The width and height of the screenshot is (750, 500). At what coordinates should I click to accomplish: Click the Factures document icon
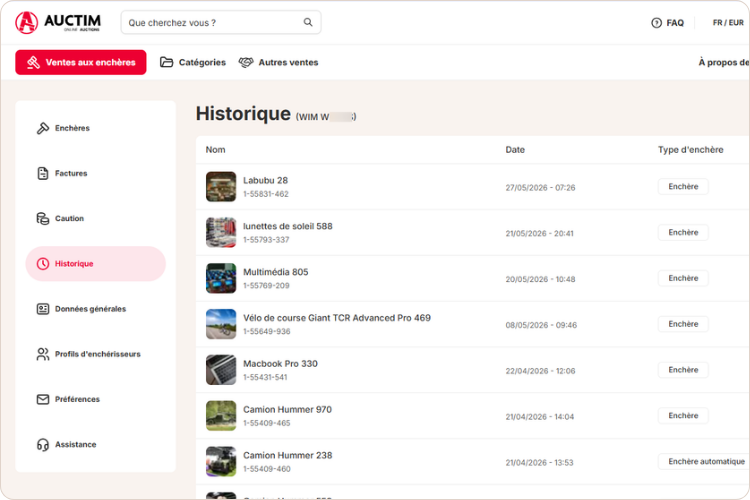point(43,173)
